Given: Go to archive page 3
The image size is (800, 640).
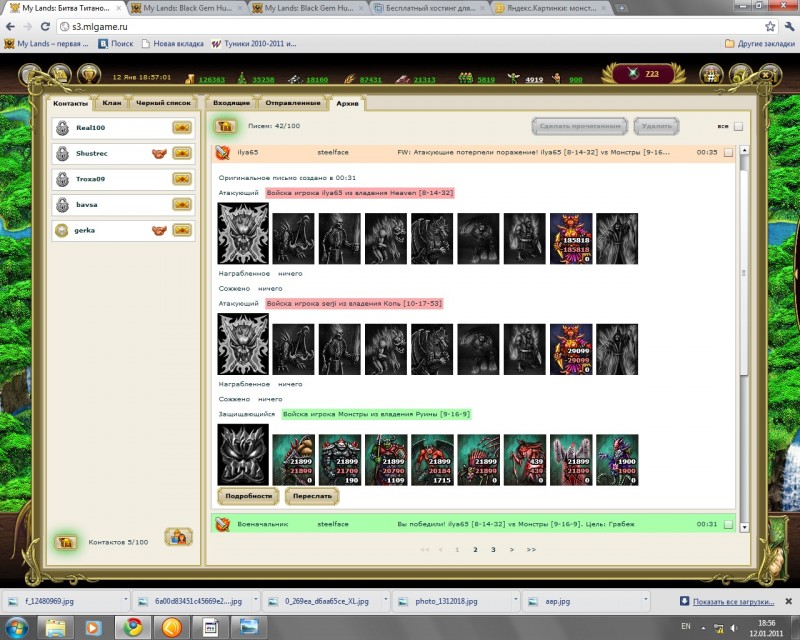Looking at the screenshot, I should pos(493,550).
